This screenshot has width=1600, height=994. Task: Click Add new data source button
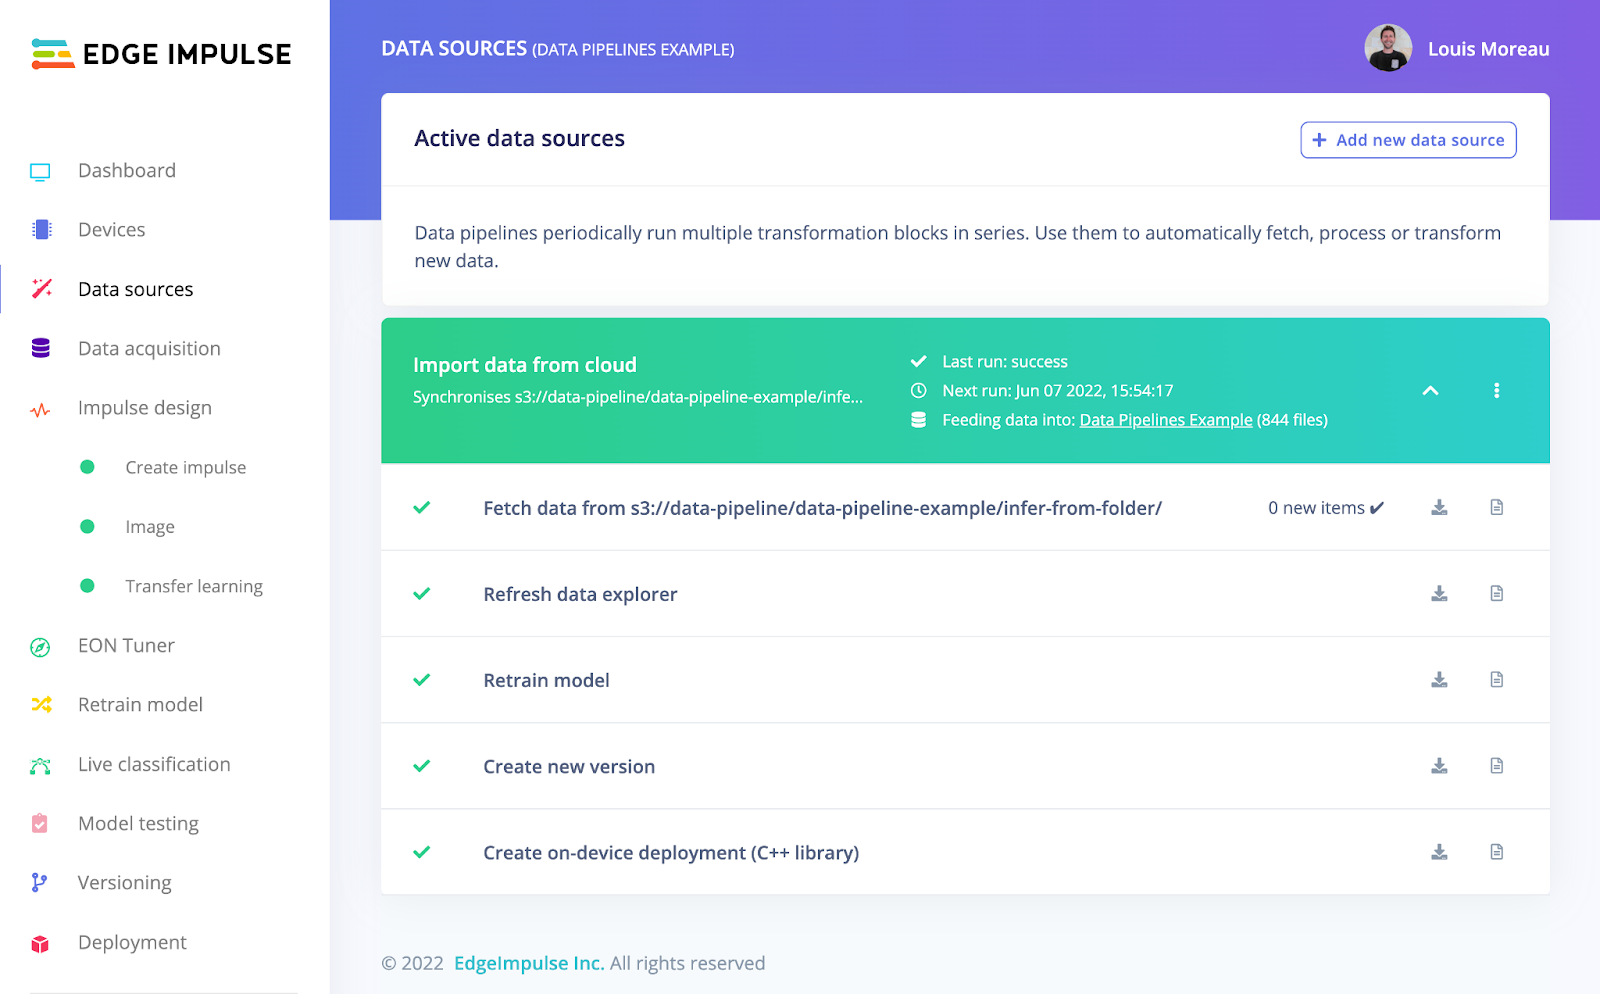point(1408,140)
